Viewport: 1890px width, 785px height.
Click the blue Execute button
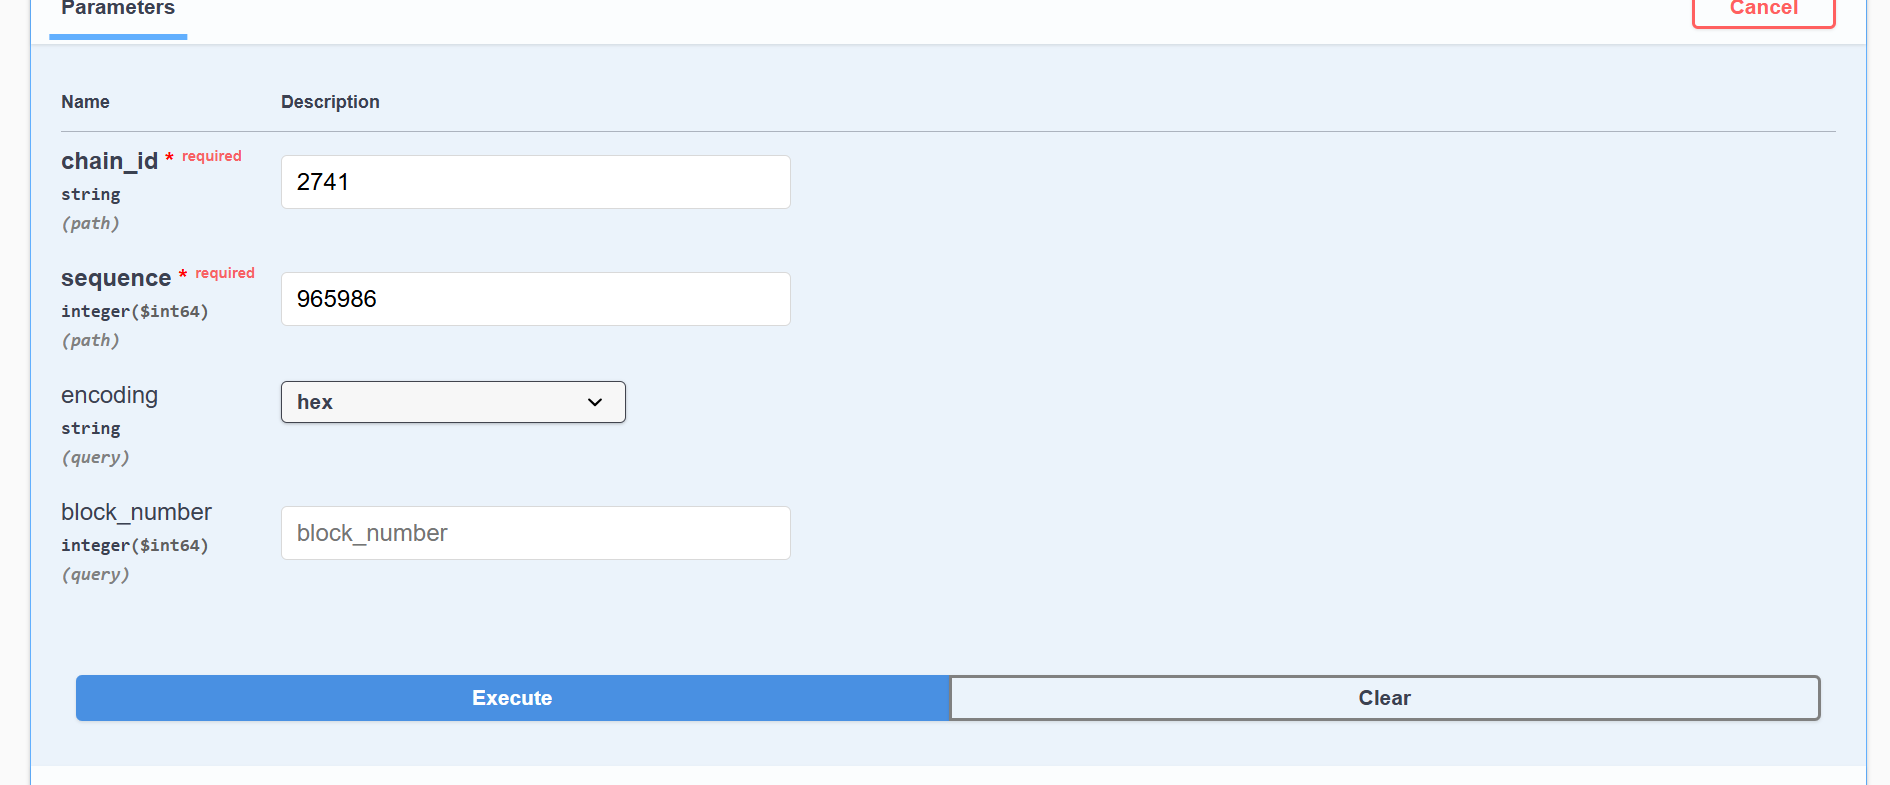[512, 698]
